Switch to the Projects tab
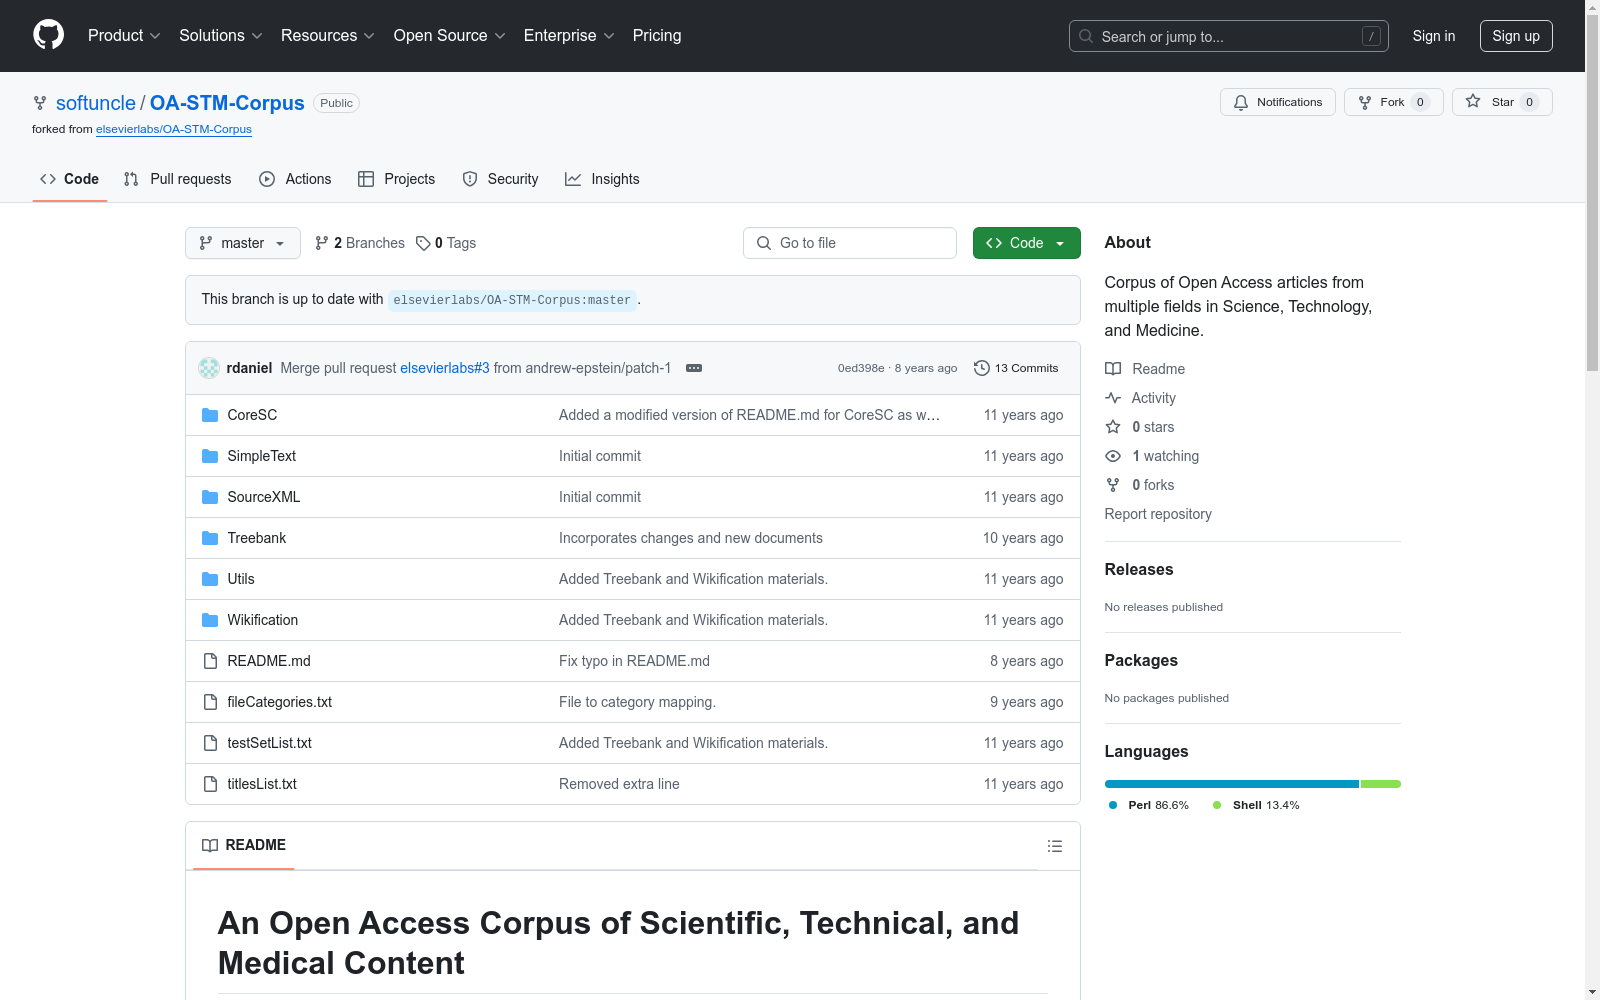The width and height of the screenshot is (1600, 1000). (397, 179)
